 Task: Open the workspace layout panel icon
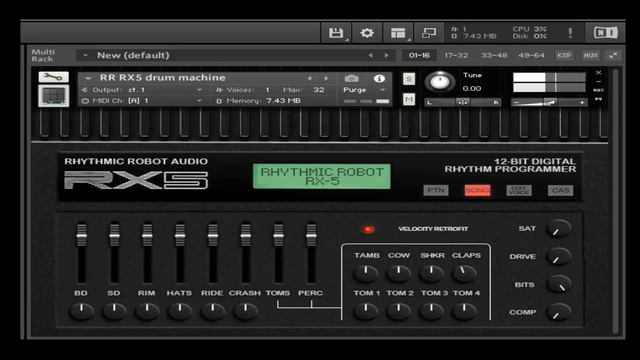point(398,33)
